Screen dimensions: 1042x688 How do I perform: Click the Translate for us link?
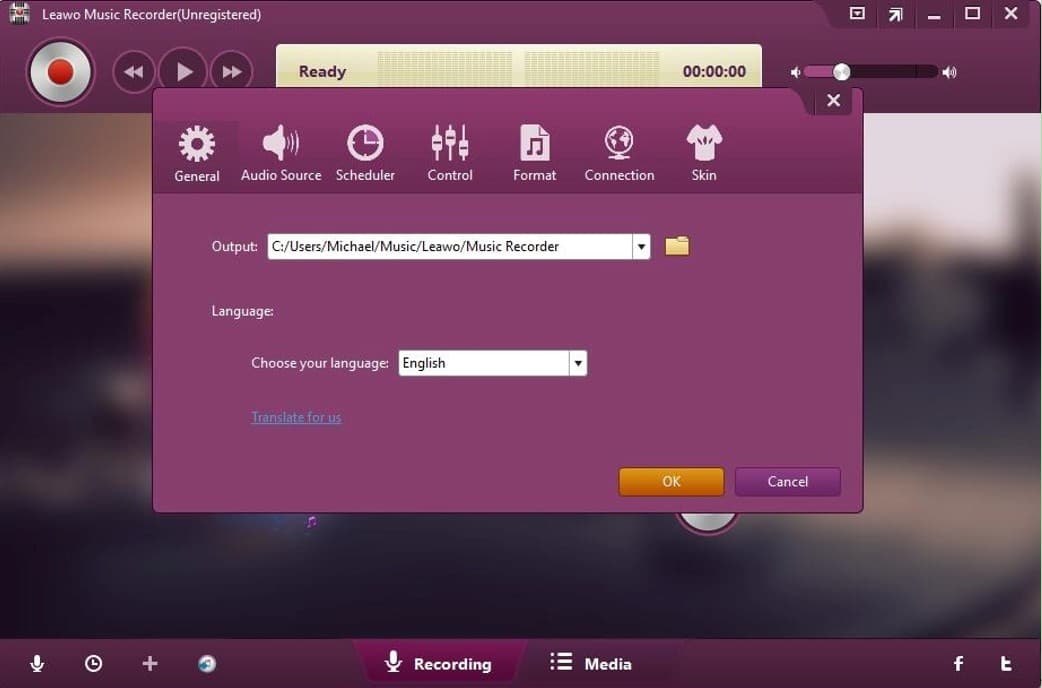point(296,417)
